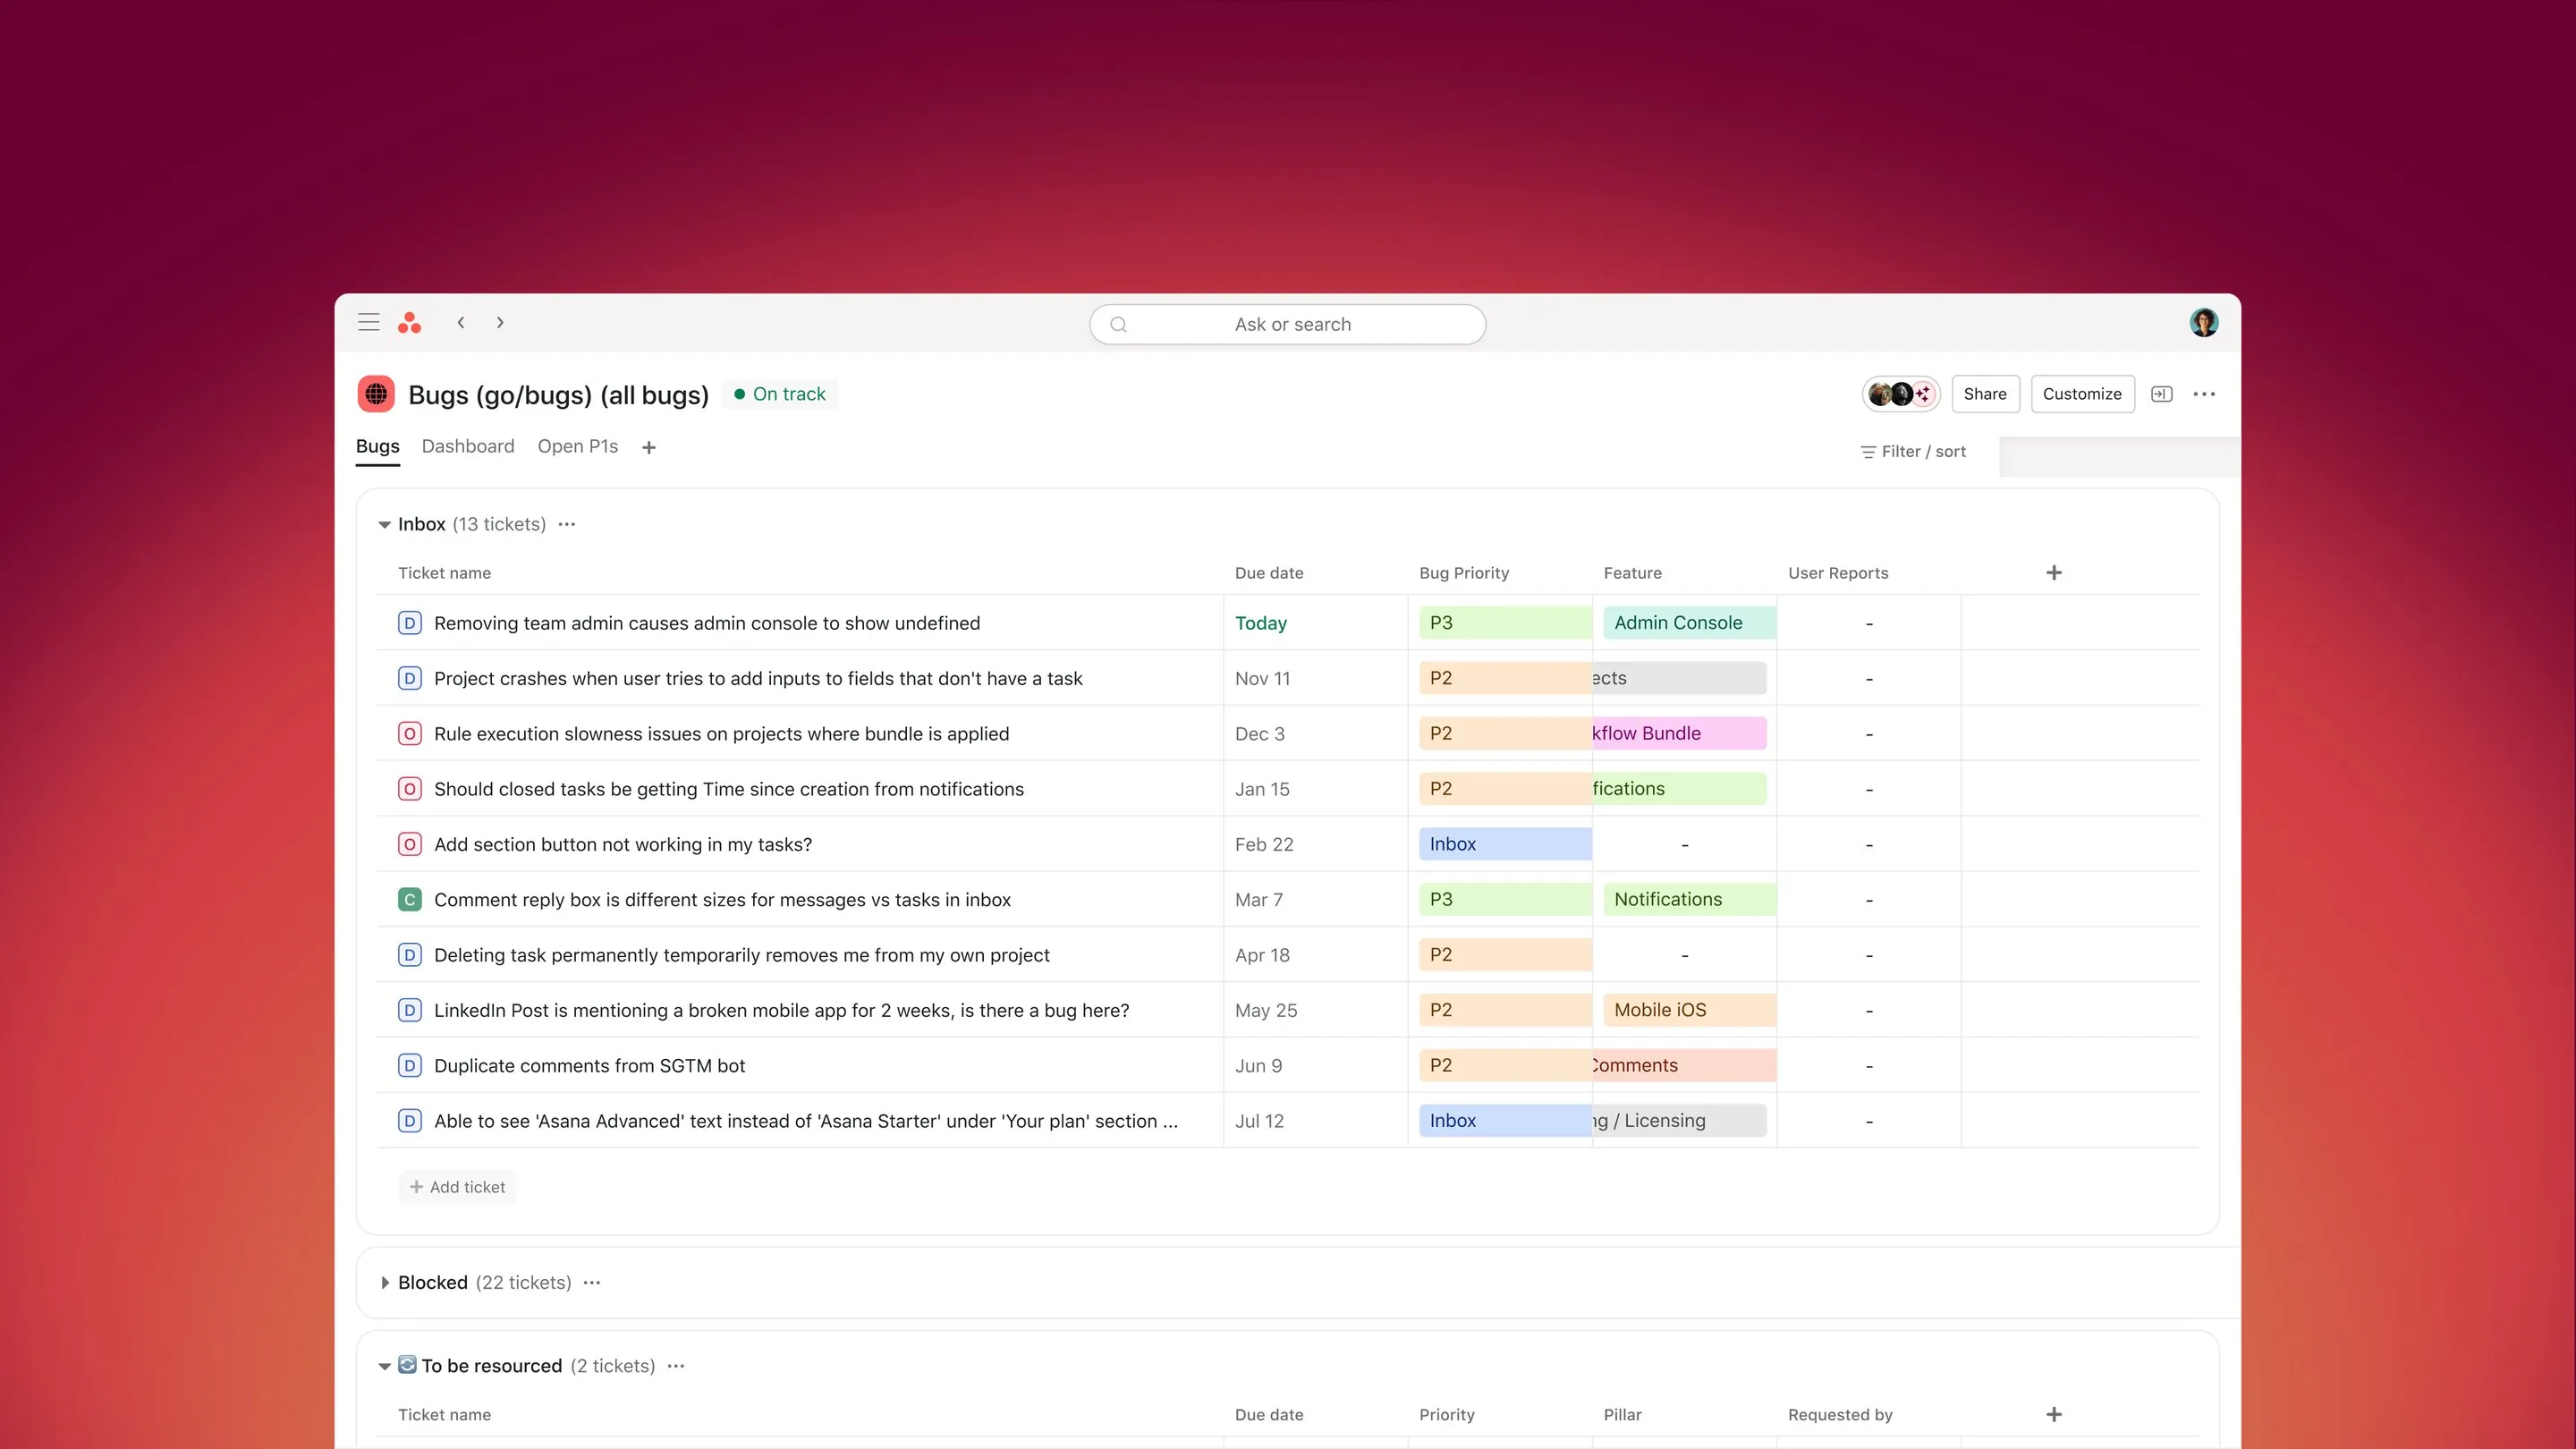
Task: Toggle the details side panel icon
Action: 2161,394
